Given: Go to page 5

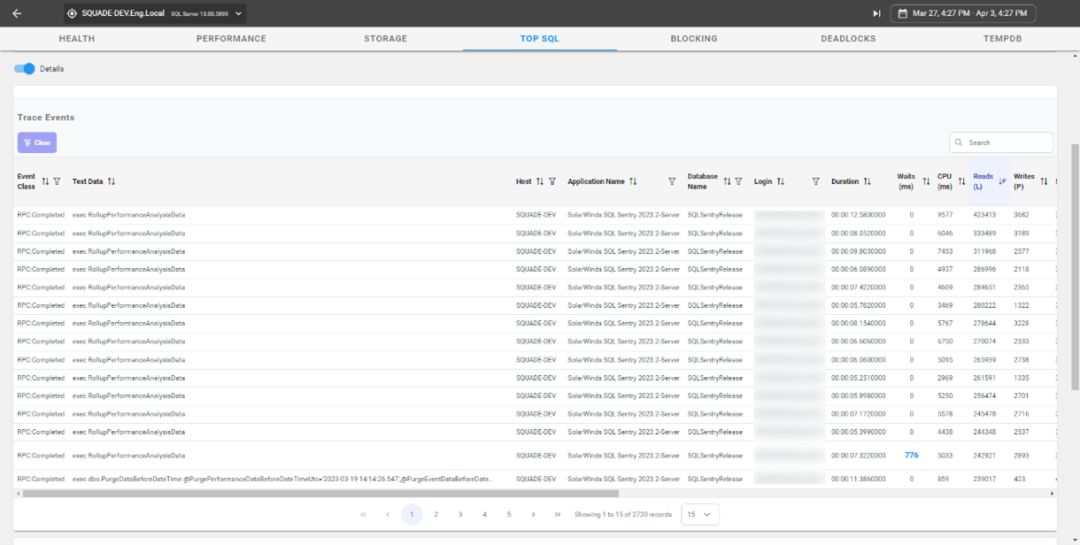Looking at the screenshot, I should tap(509, 514).
